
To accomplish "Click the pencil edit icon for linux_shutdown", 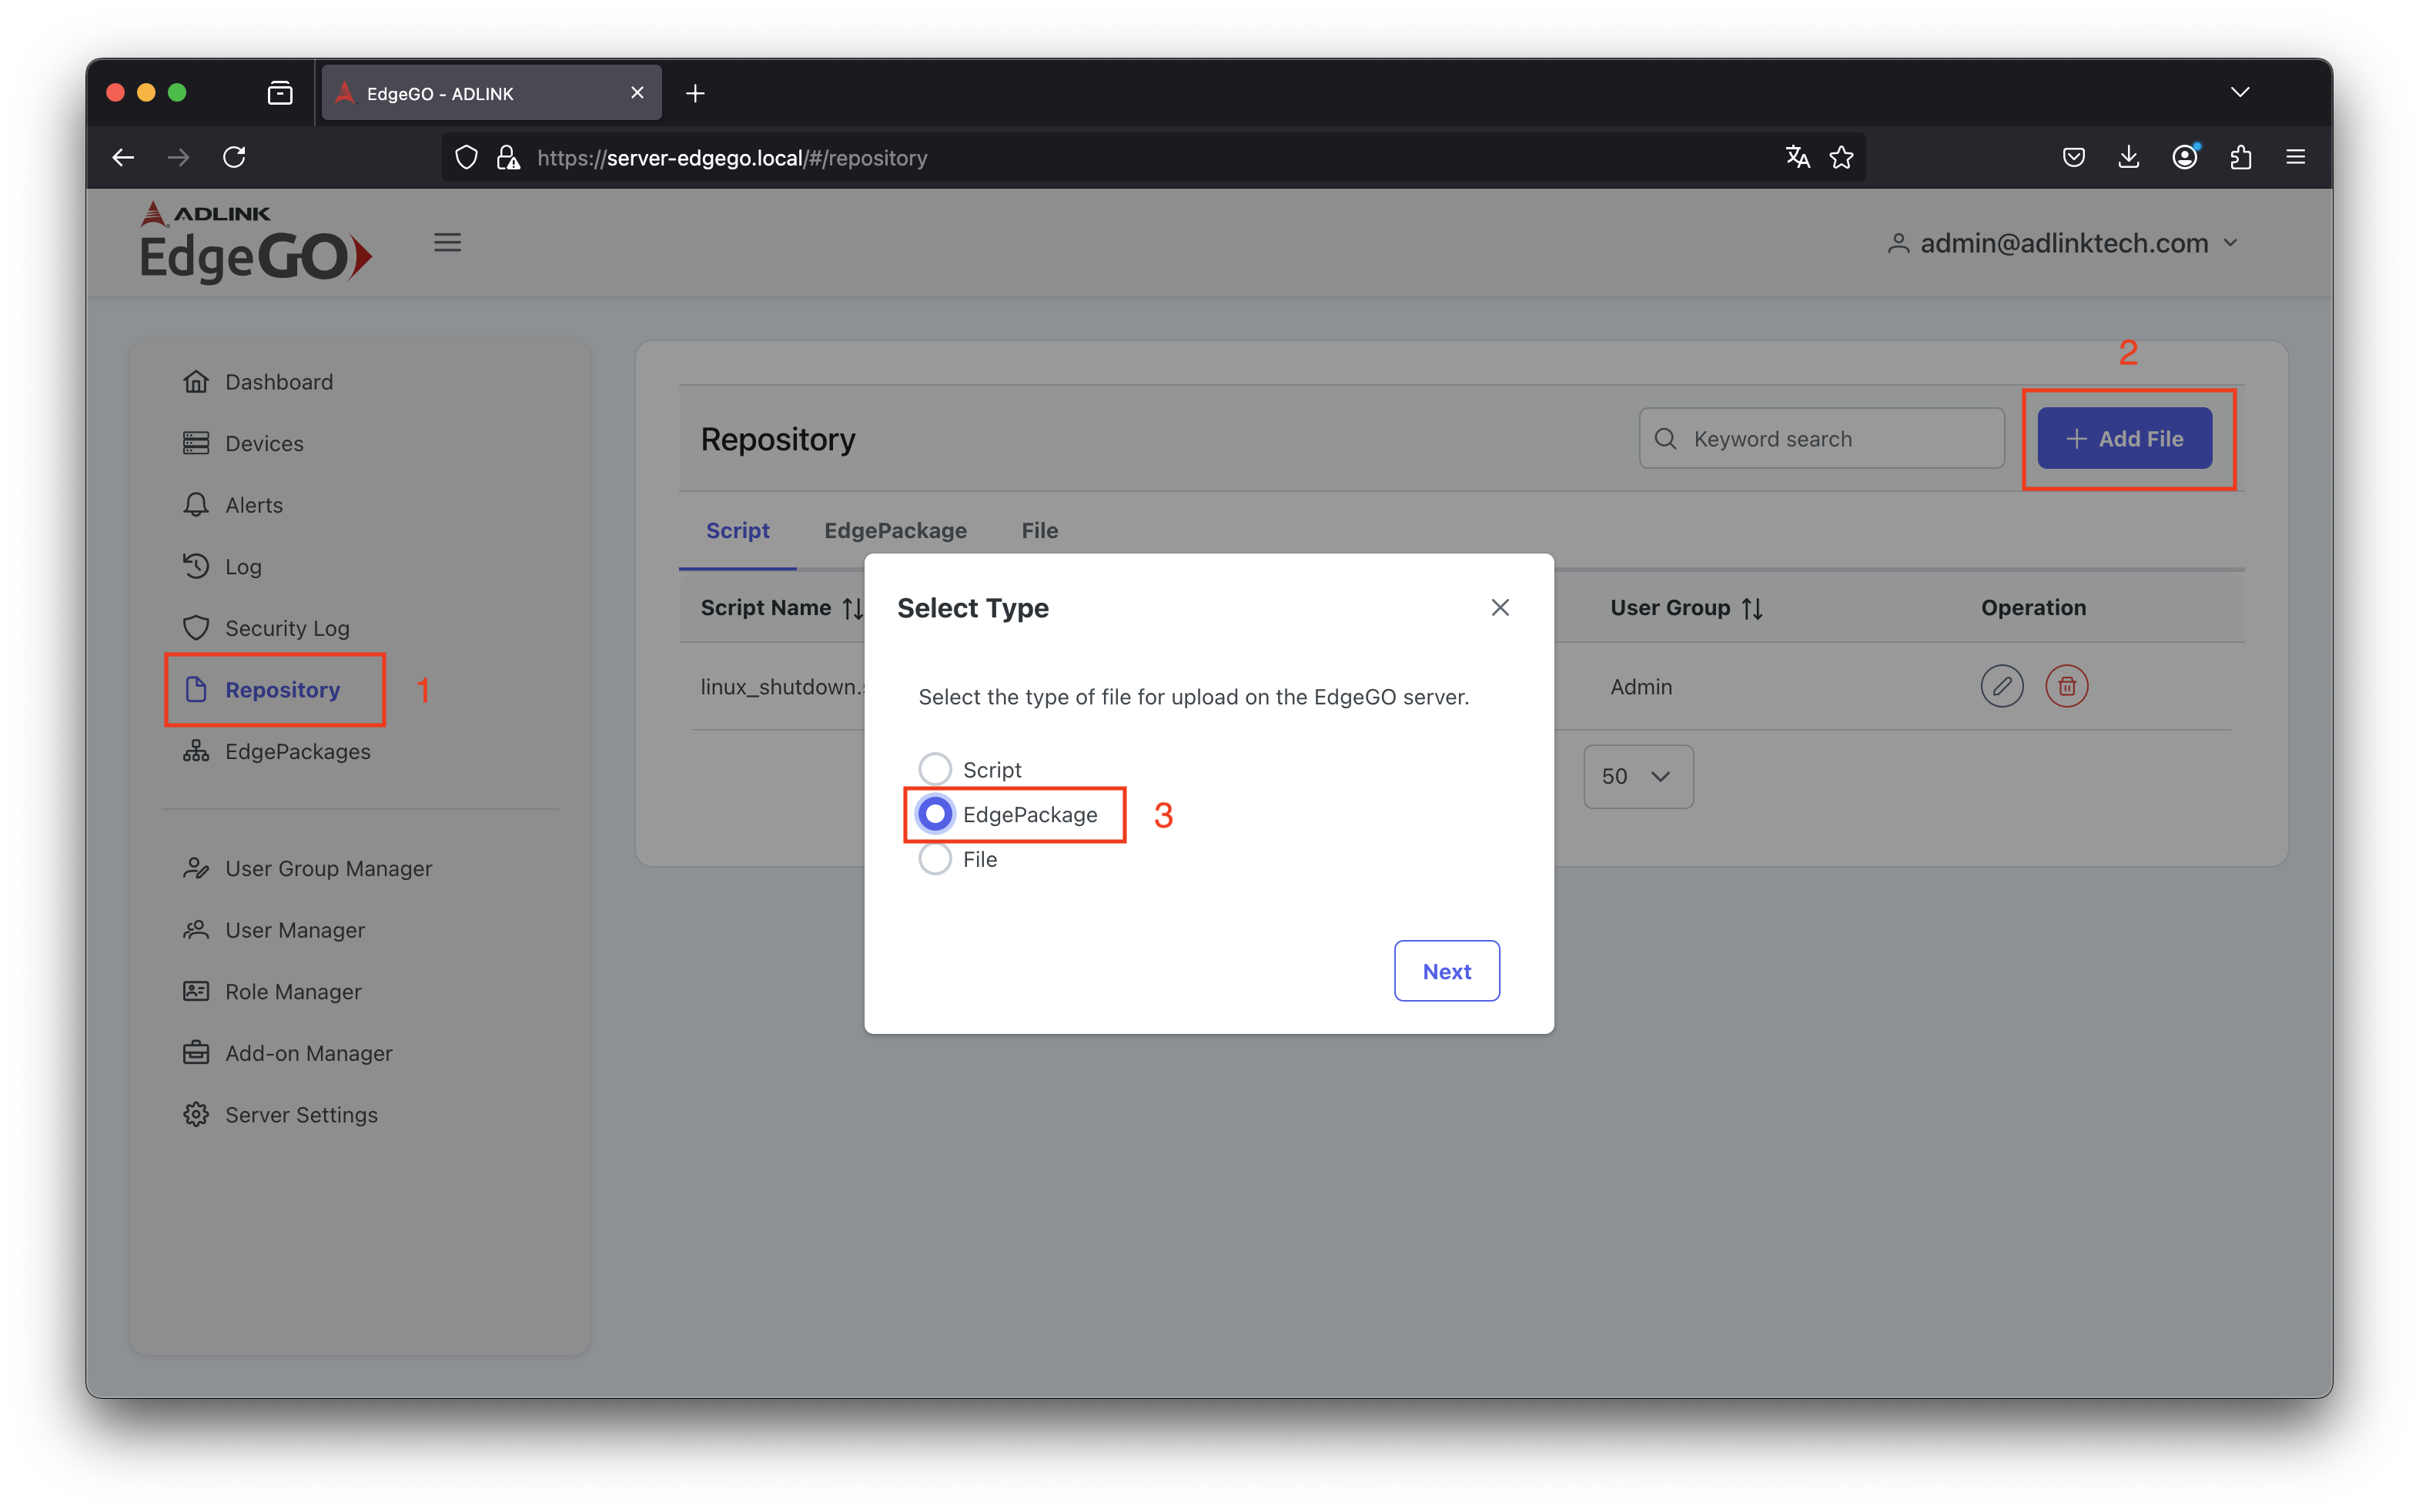I will point(2001,686).
